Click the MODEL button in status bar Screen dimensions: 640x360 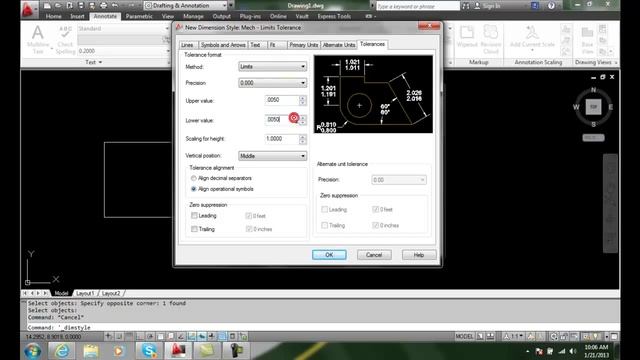pos(464,336)
